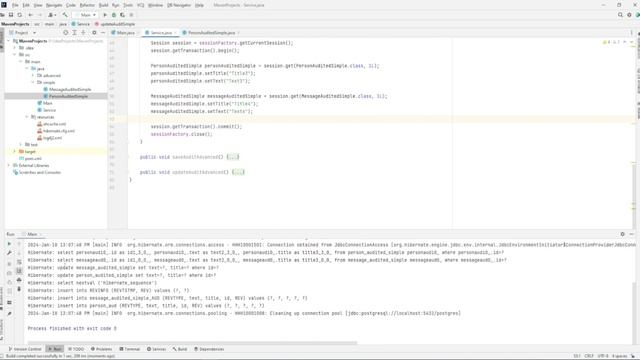The height and width of the screenshot is (360, 640).
Task: Toggle soft-wrap in Run console
Action: [19, 262]
